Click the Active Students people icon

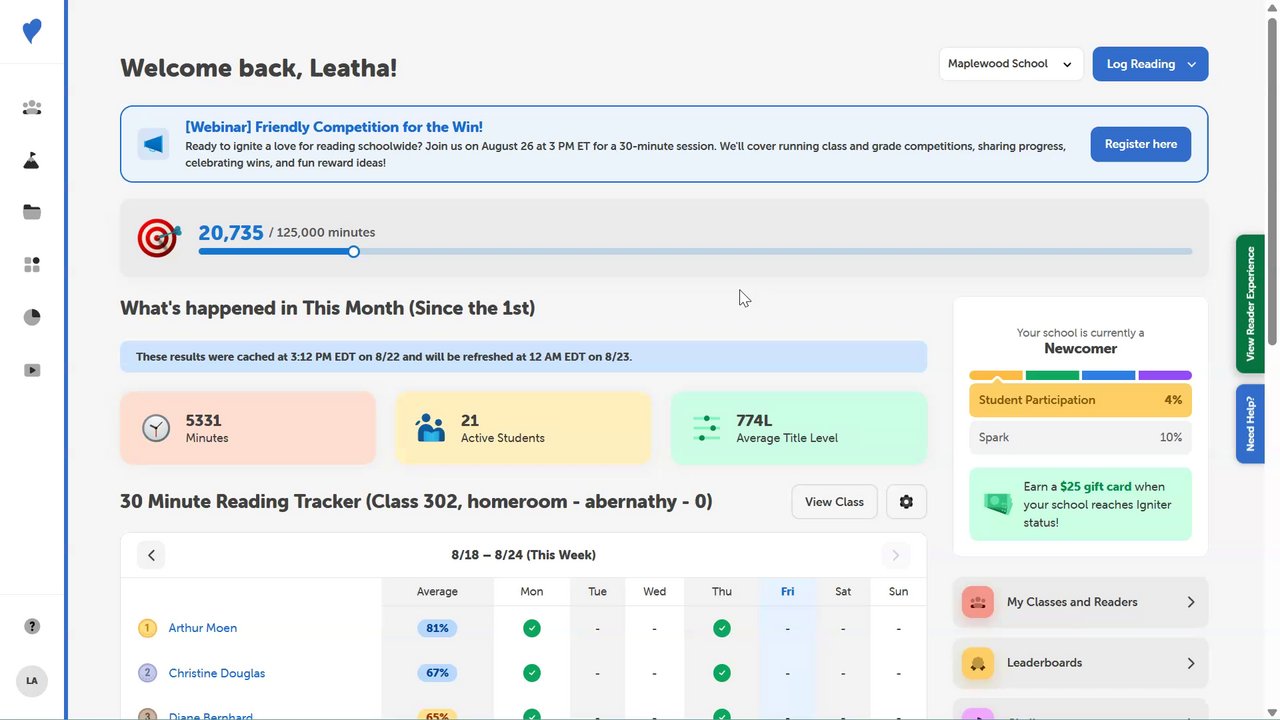click(431, 428)
